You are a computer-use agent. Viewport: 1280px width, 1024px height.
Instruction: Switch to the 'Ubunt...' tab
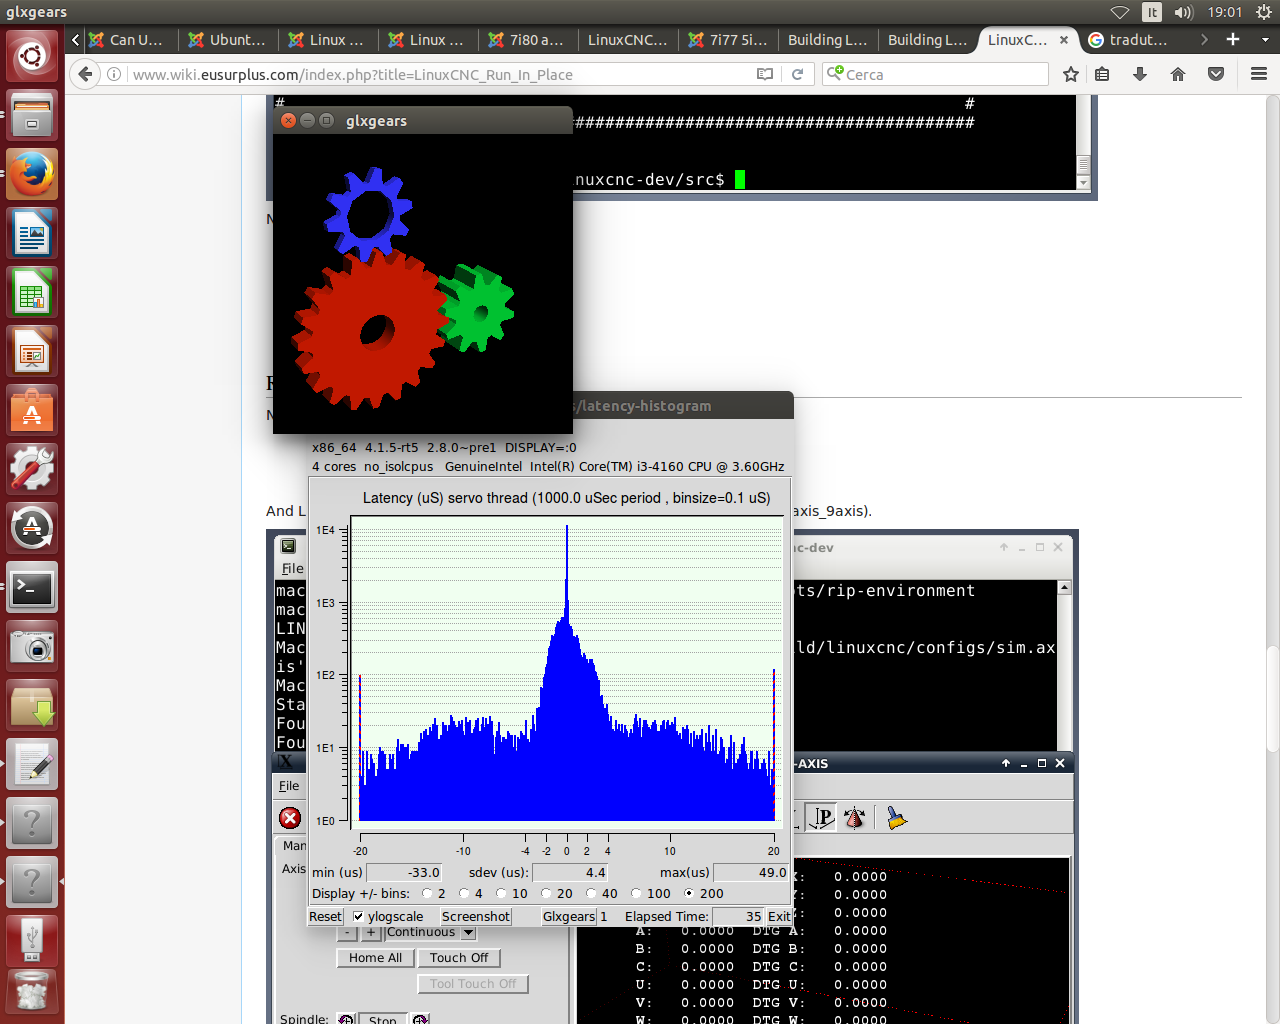point(227,39)
